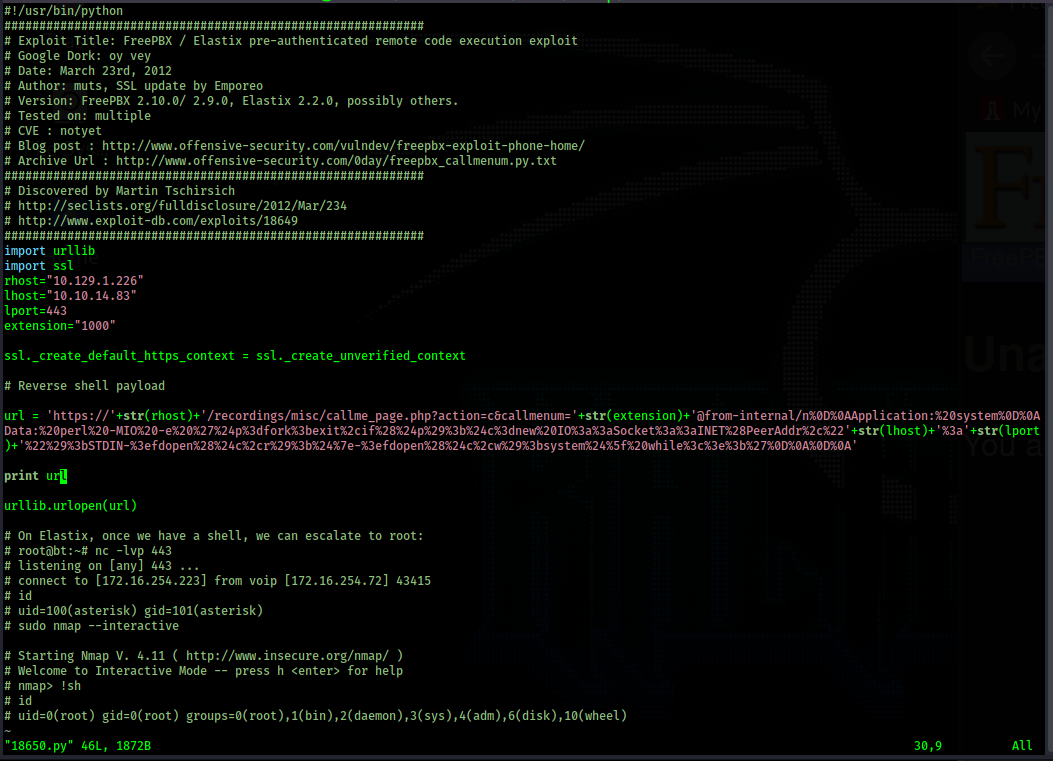Click the 'On Elastix, once we have a shell' comment

[x=214, y=536]
